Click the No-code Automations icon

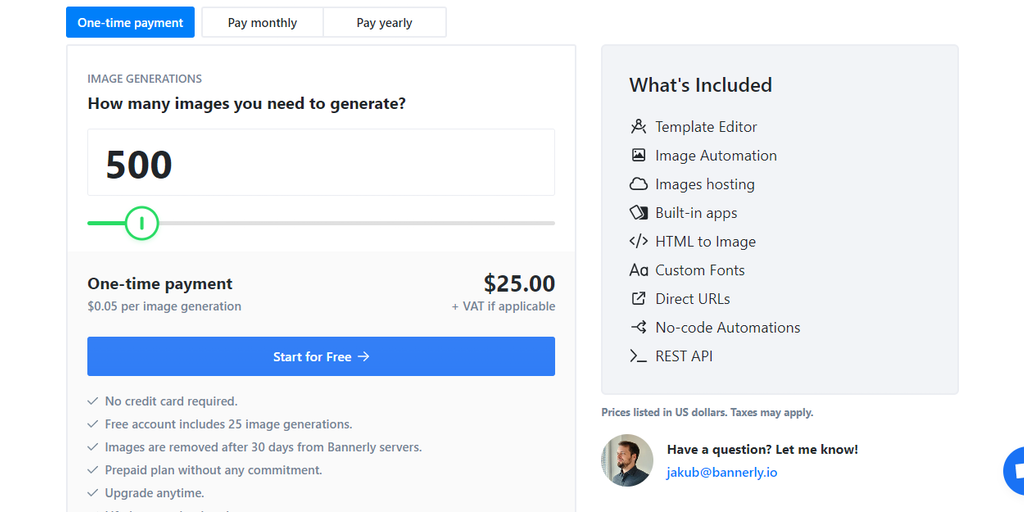[x=638, y=327]
